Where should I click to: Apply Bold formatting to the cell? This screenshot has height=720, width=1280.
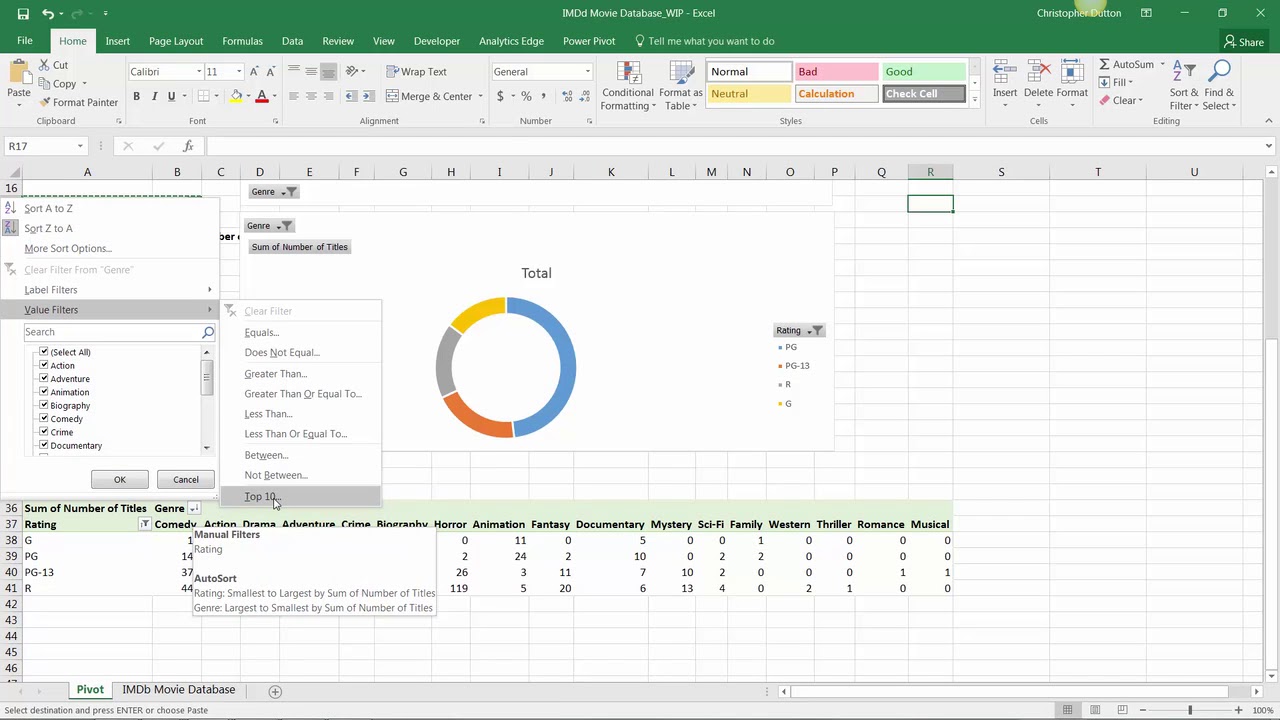pyautogui.click(x=137, y=97)
